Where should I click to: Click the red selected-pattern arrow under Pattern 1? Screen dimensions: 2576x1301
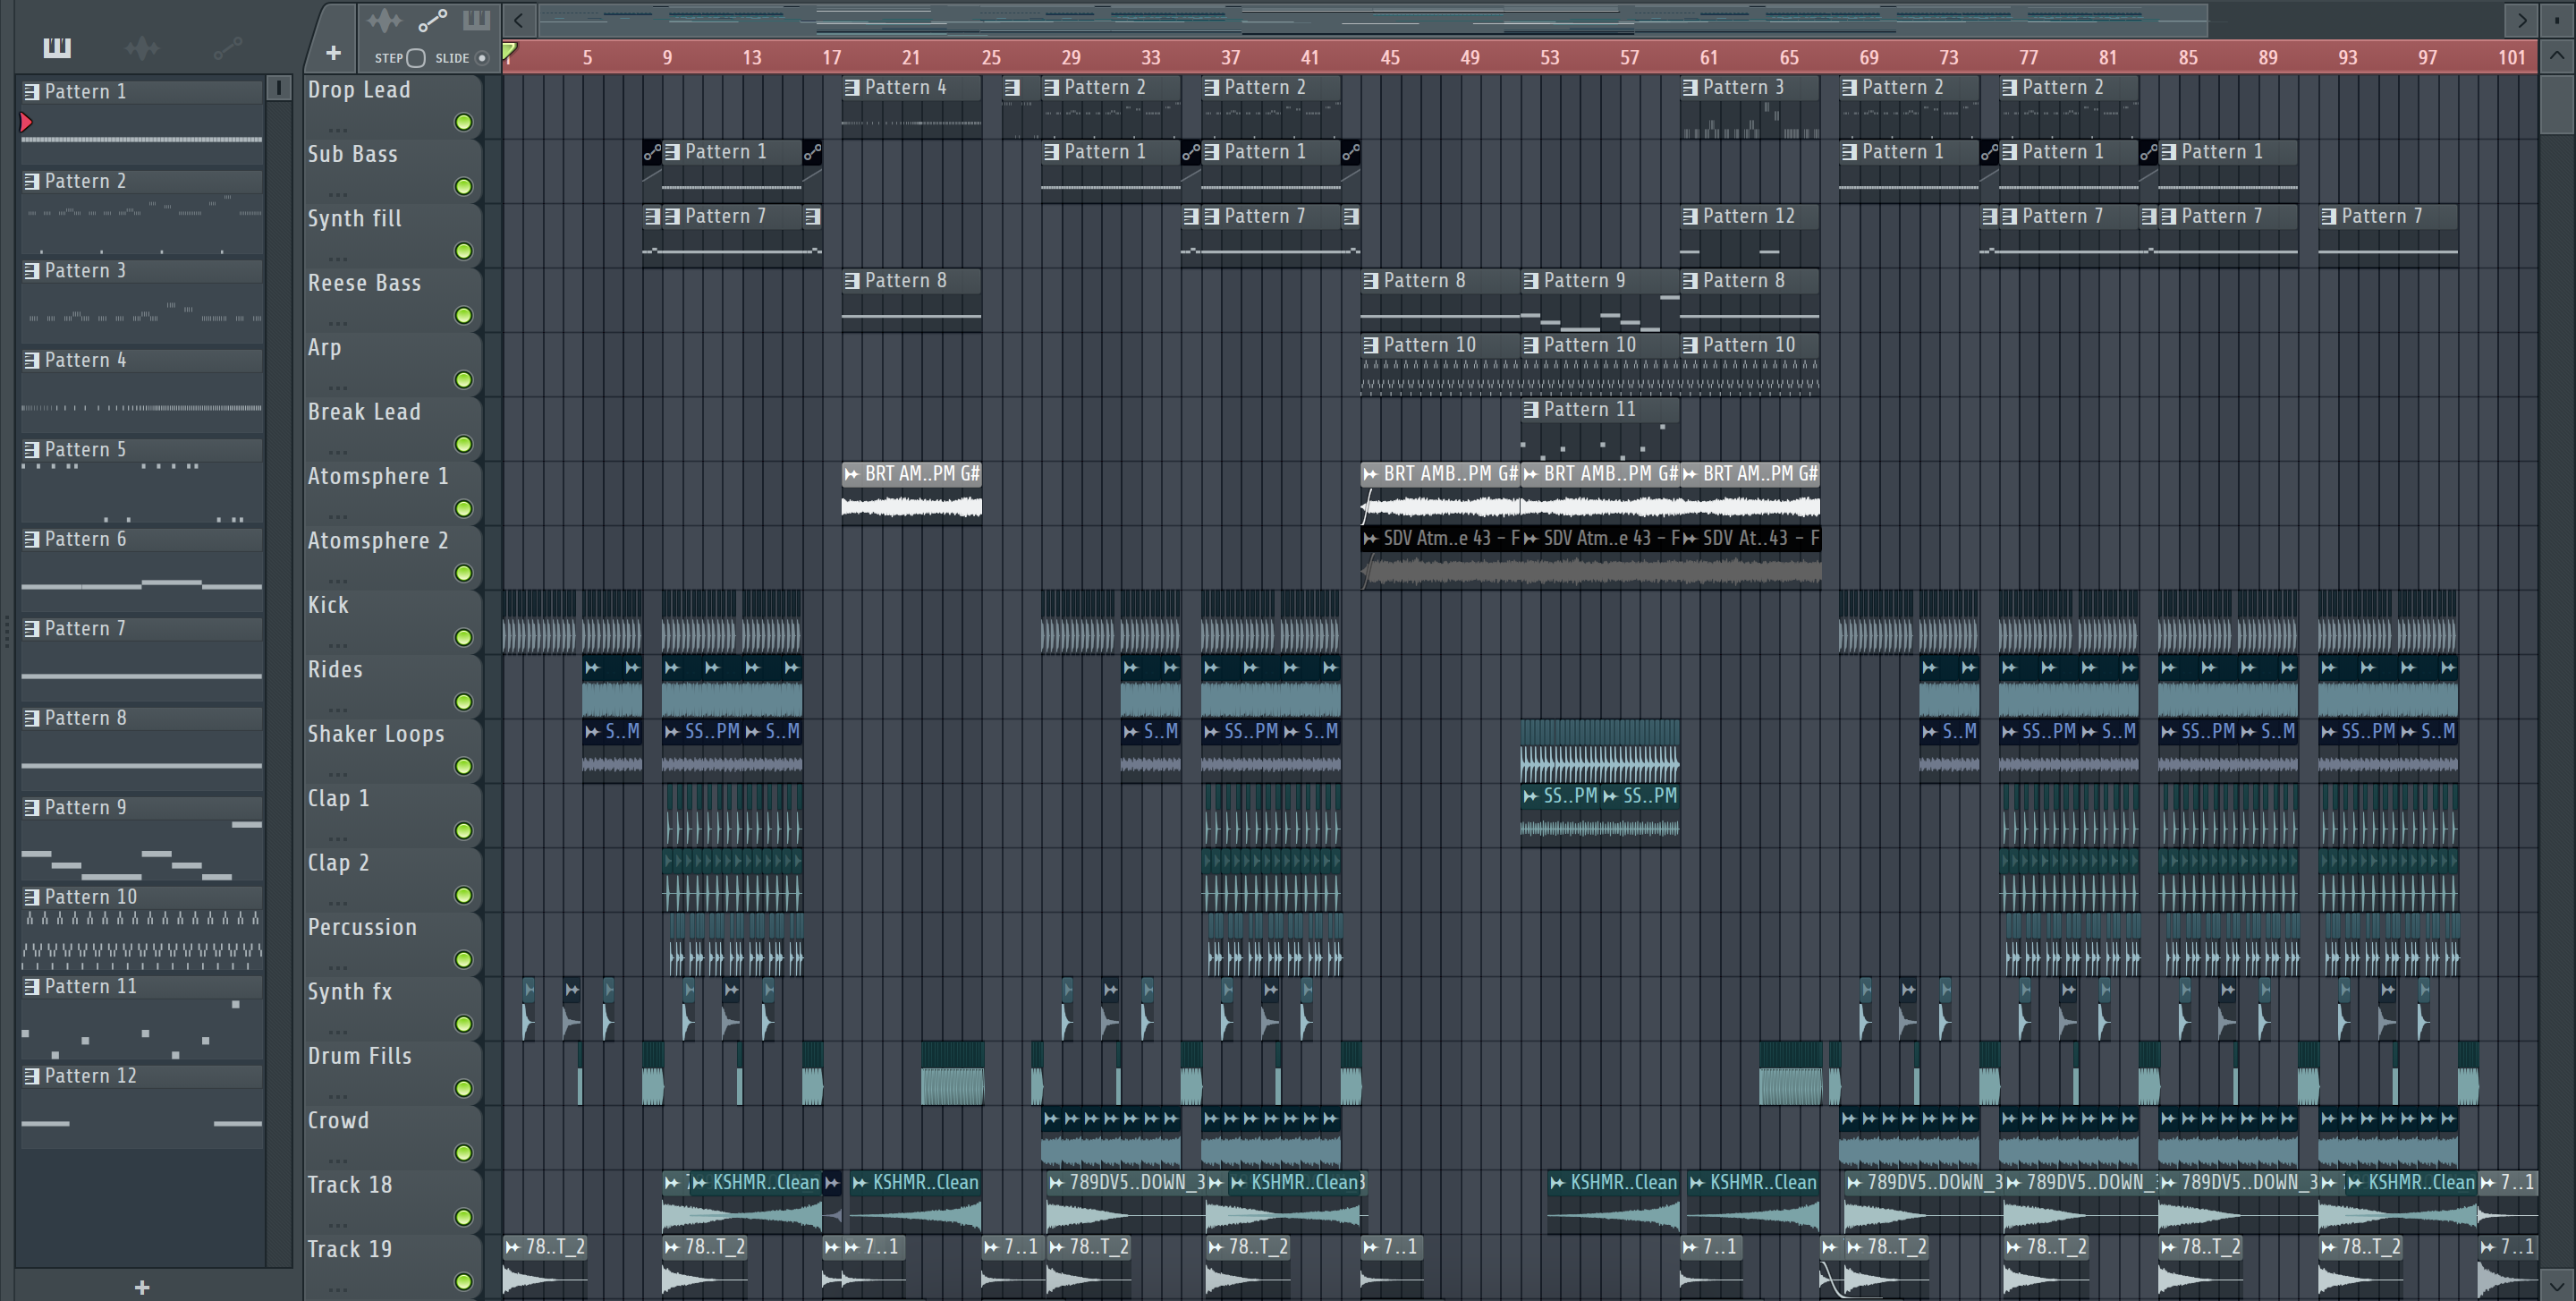coord(27,123)
